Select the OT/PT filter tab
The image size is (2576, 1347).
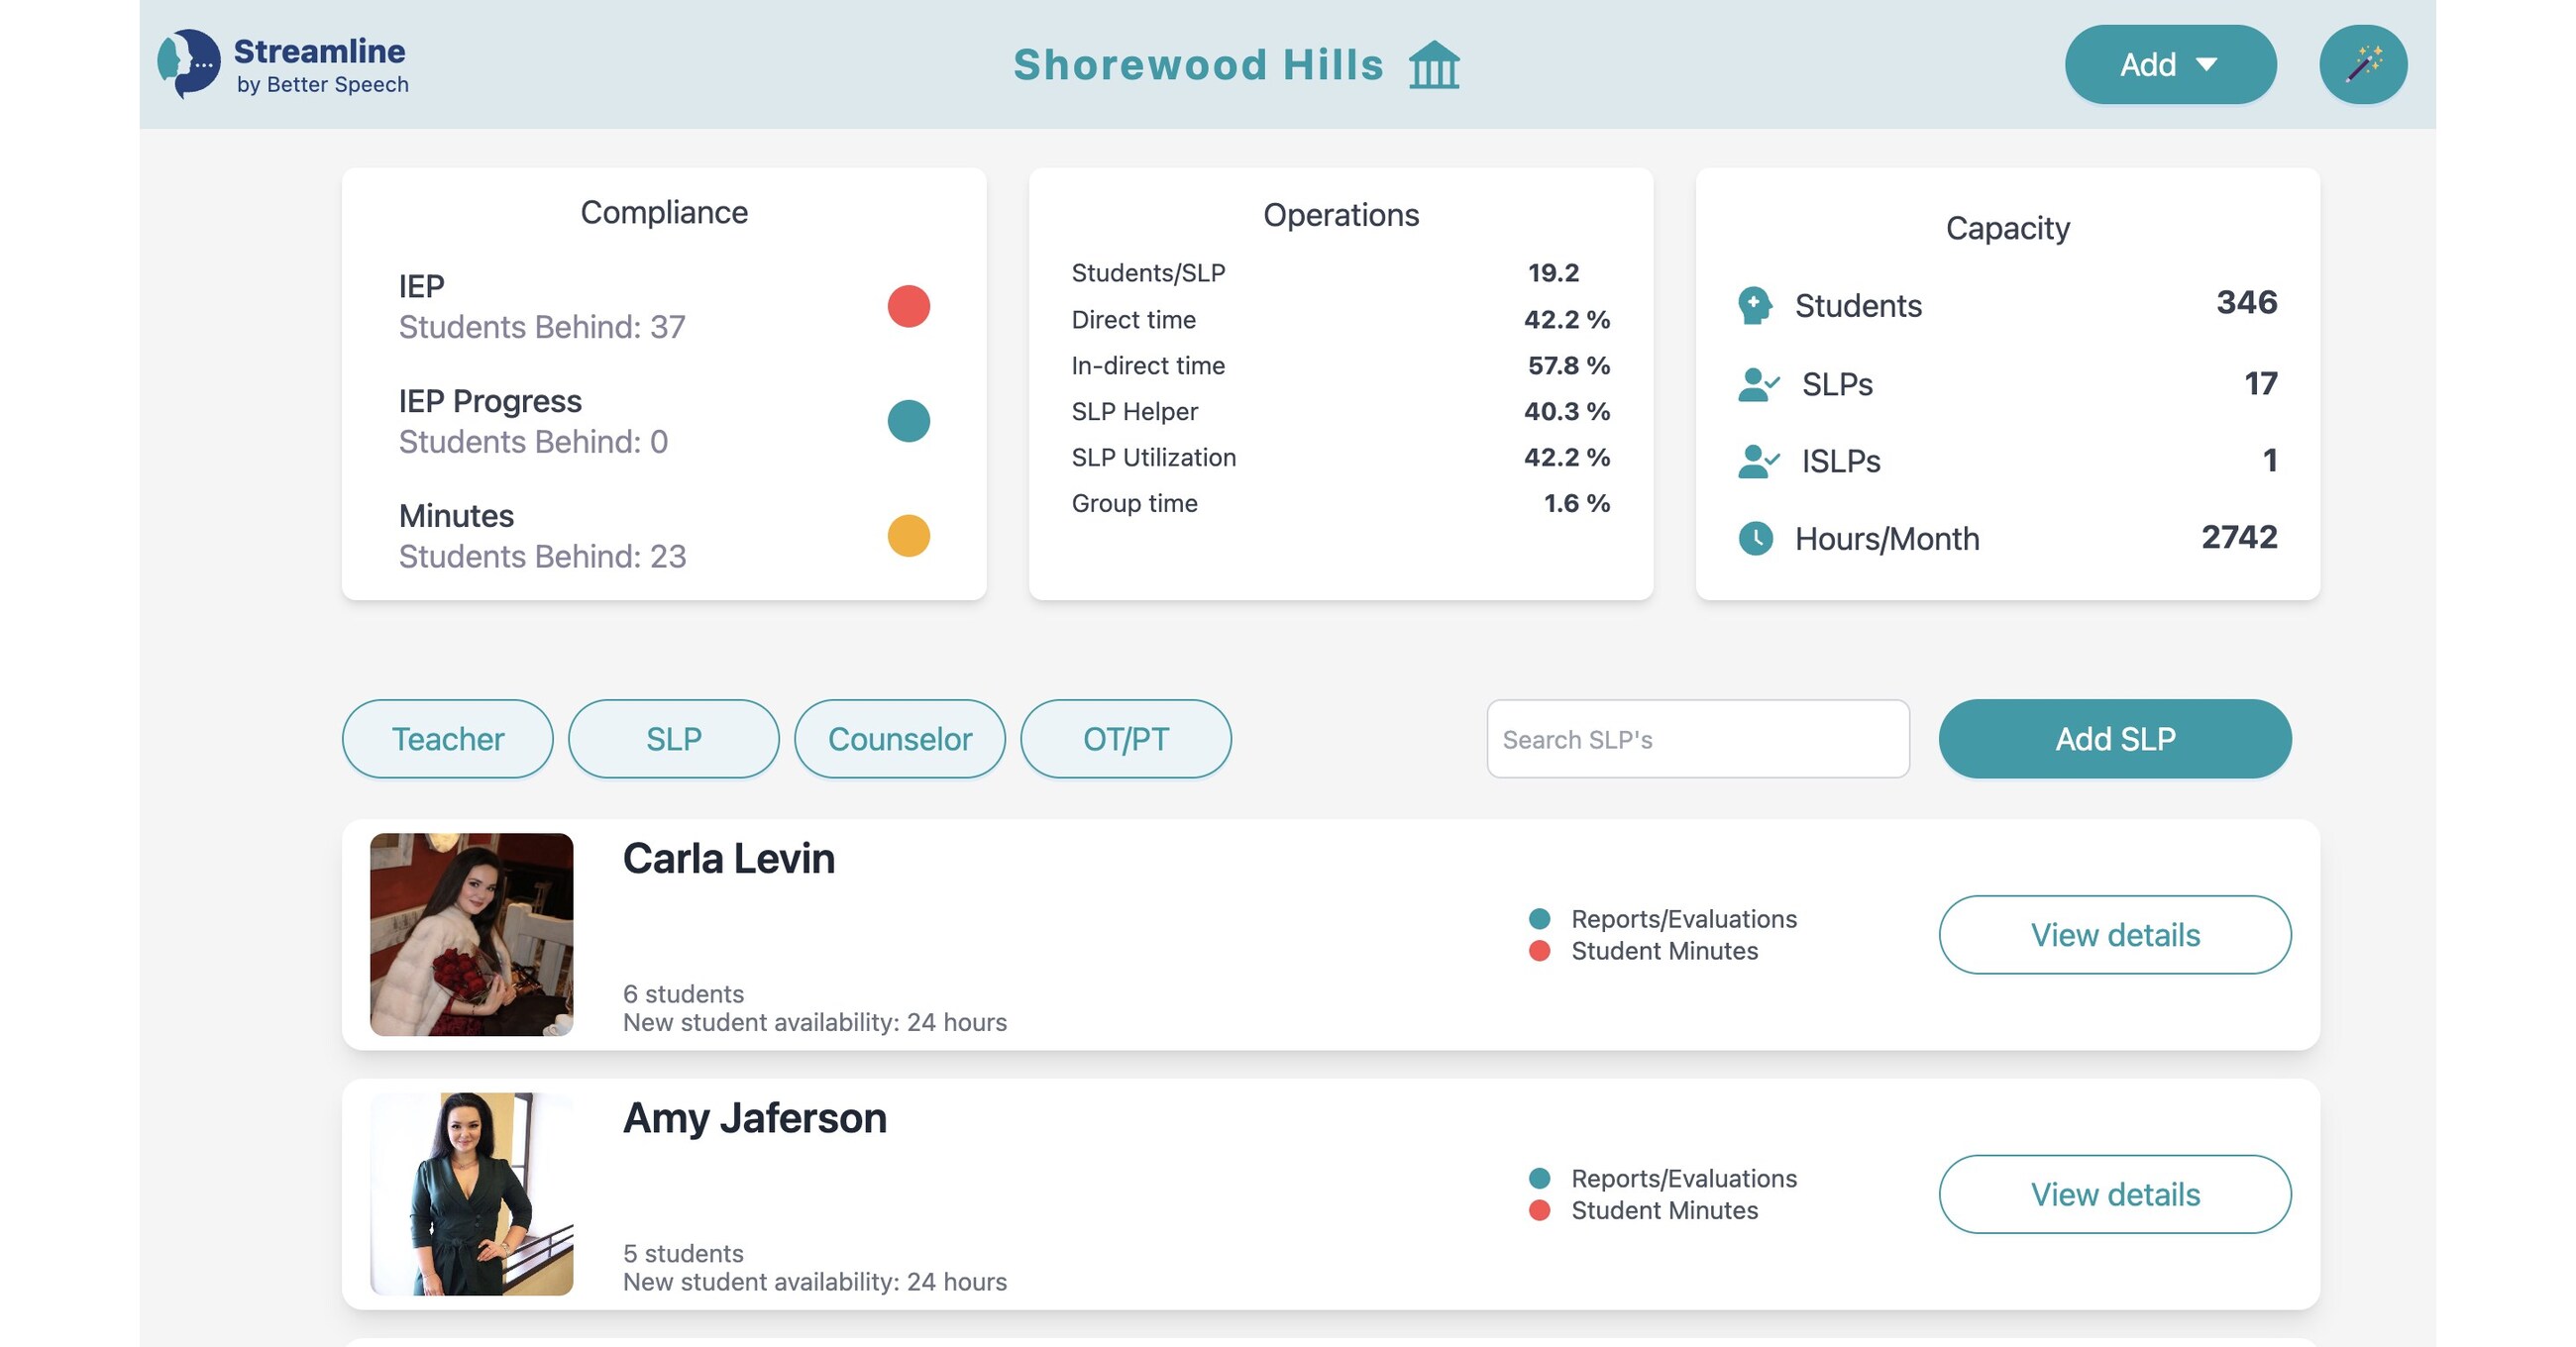tap(1126, 738)
